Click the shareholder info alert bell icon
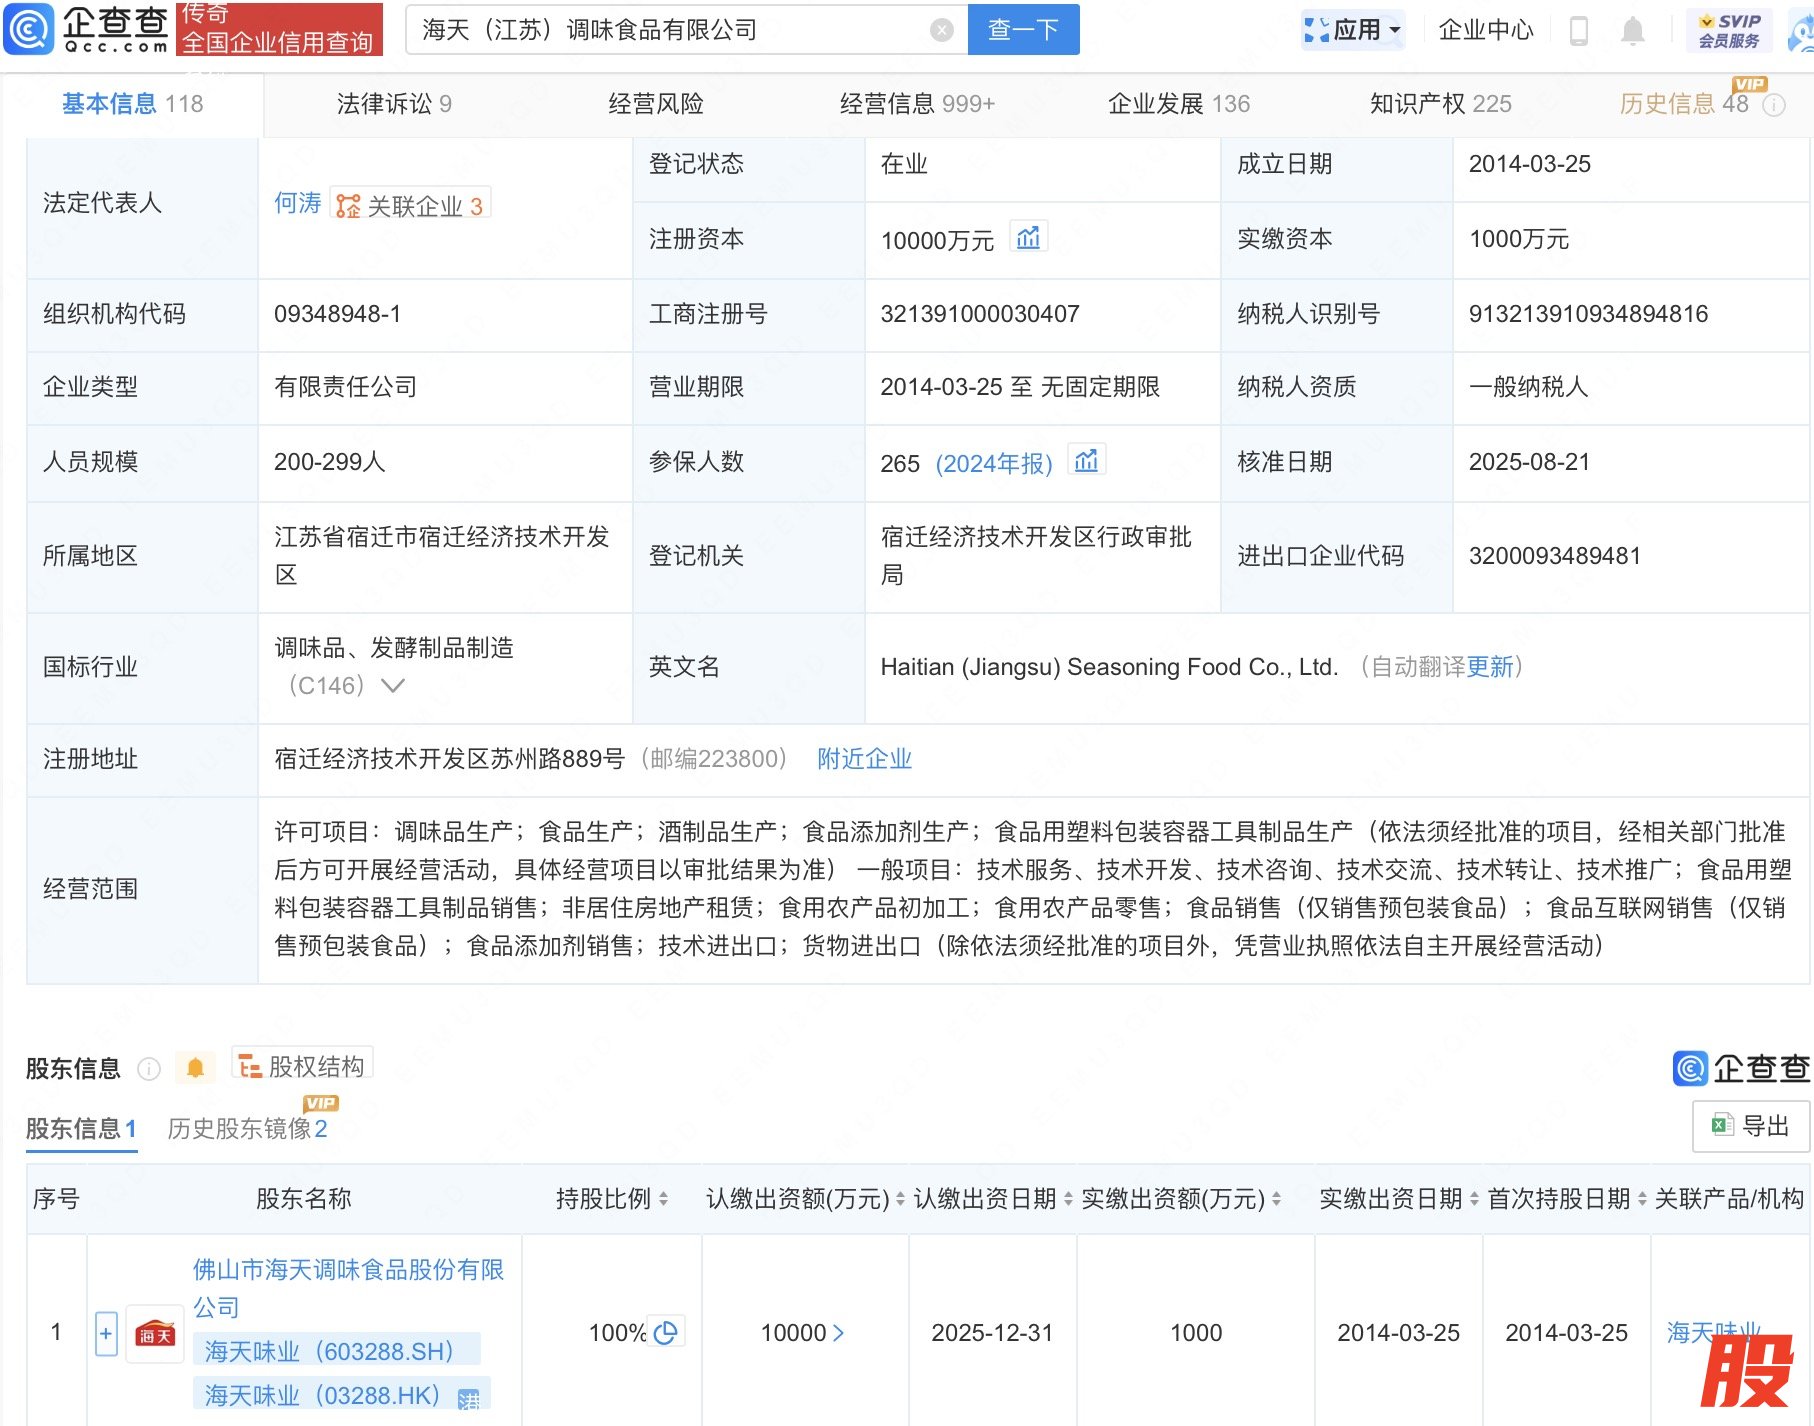 (x=196, y=1068)
